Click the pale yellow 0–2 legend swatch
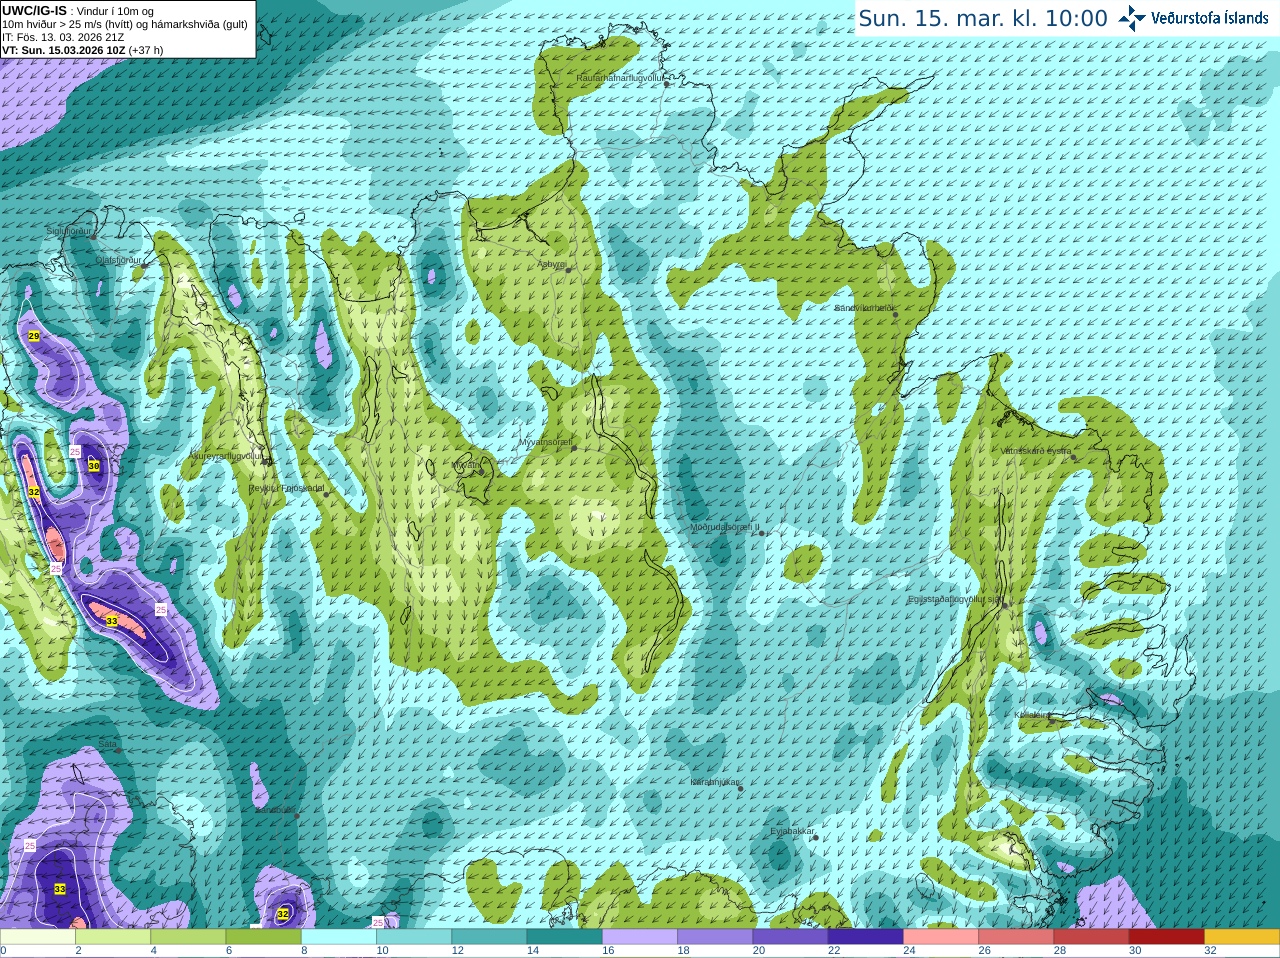The image size is (1280, 958). (x=37, y=937)
